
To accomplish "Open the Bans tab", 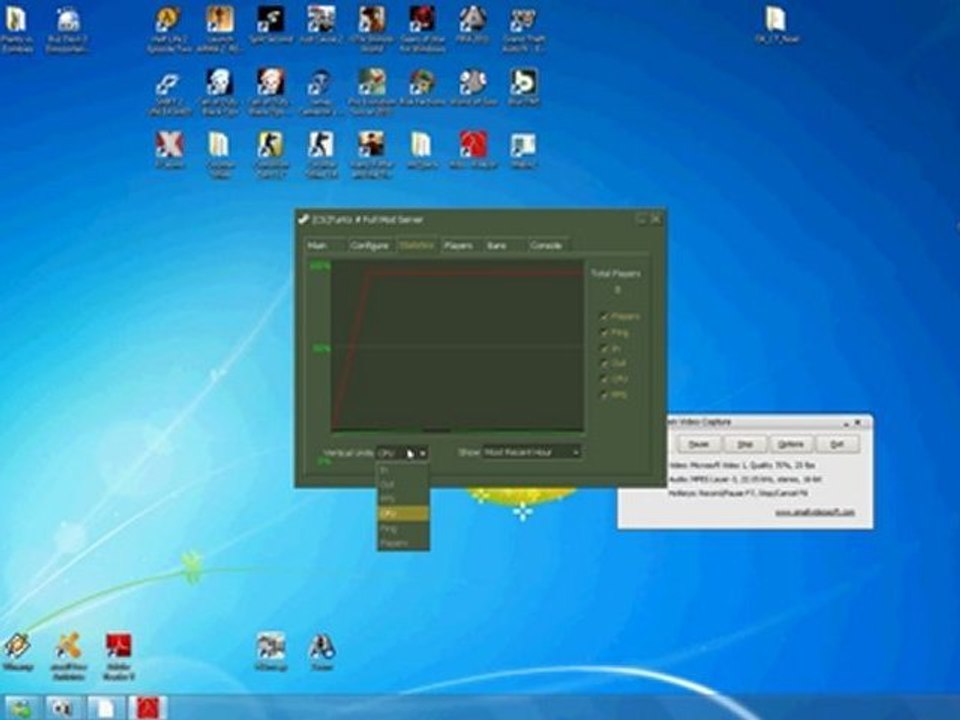I will [x=503, y=246].
